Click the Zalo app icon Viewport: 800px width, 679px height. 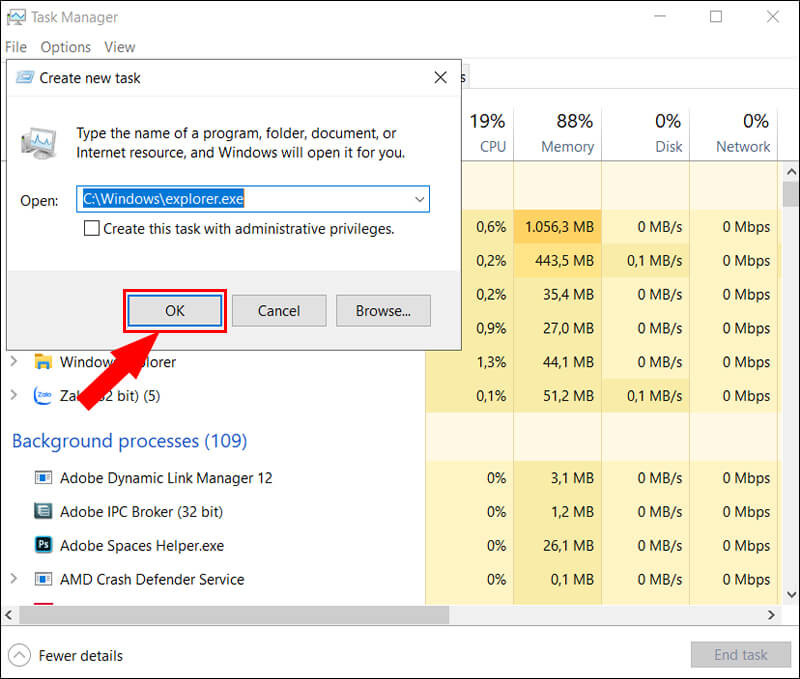coord(43,395)
